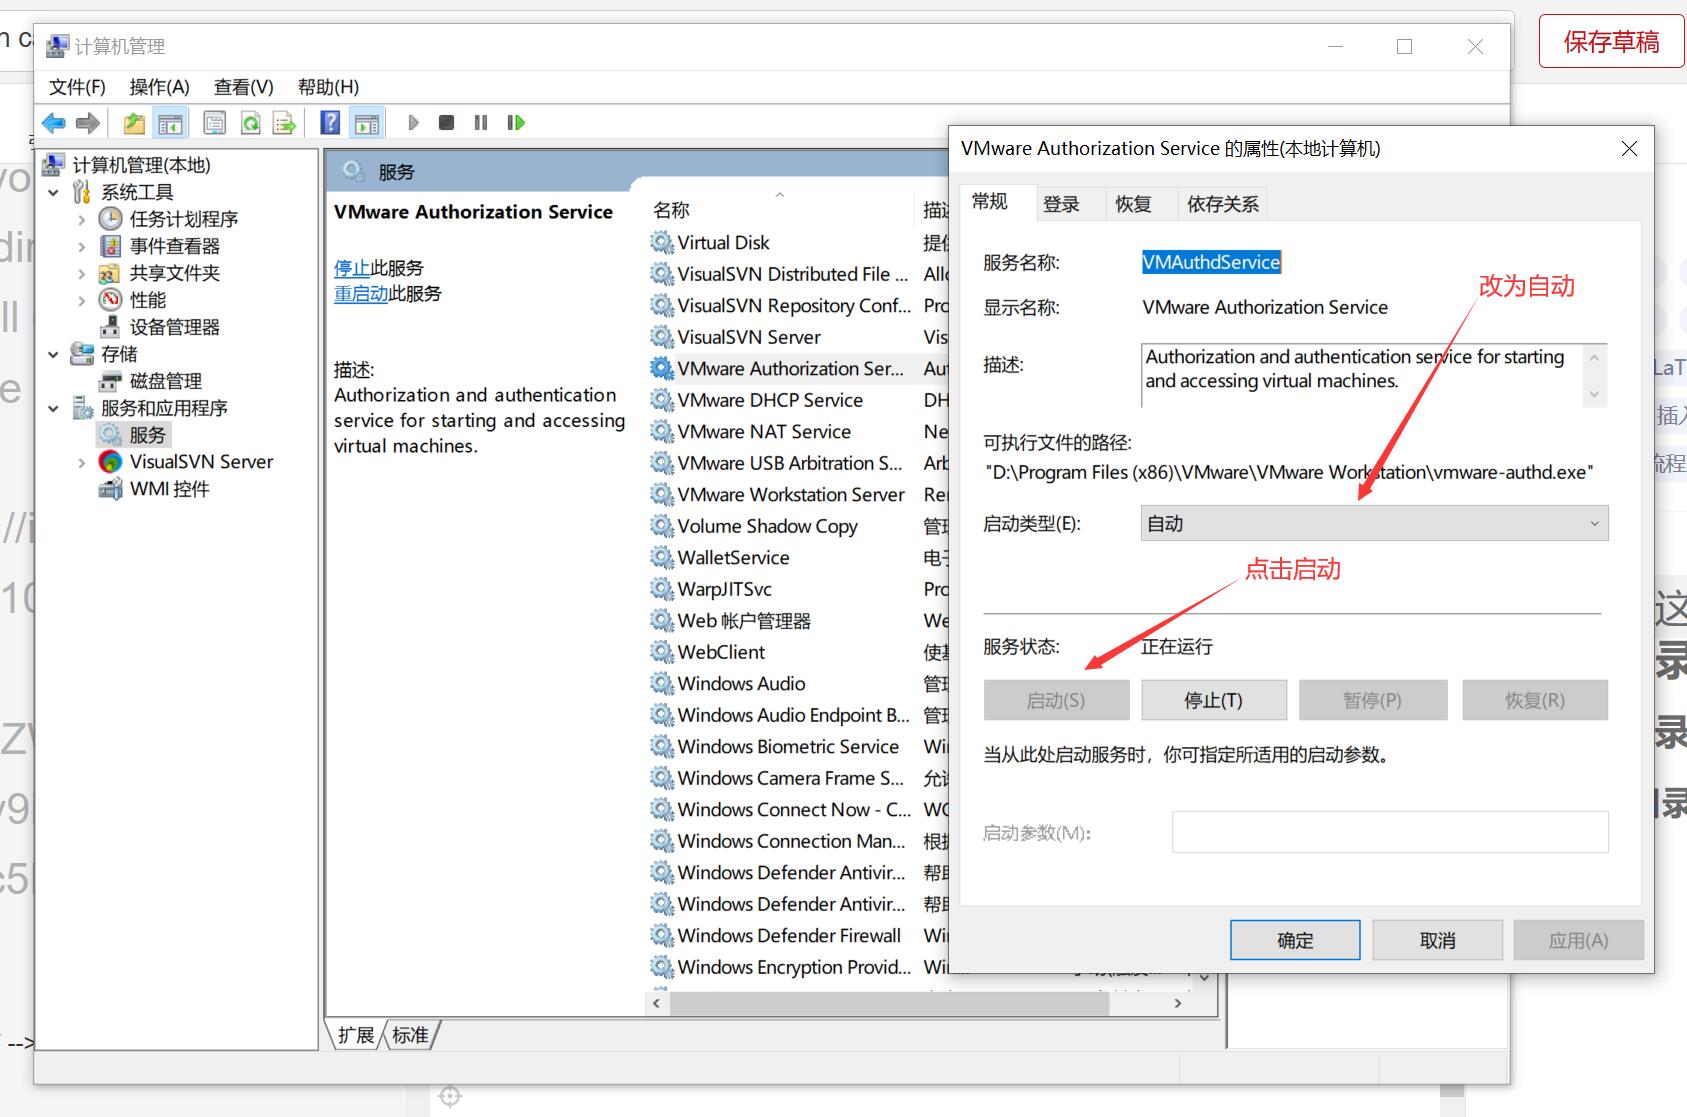Switch to the 依存关系 tab

coord(1223,204)
